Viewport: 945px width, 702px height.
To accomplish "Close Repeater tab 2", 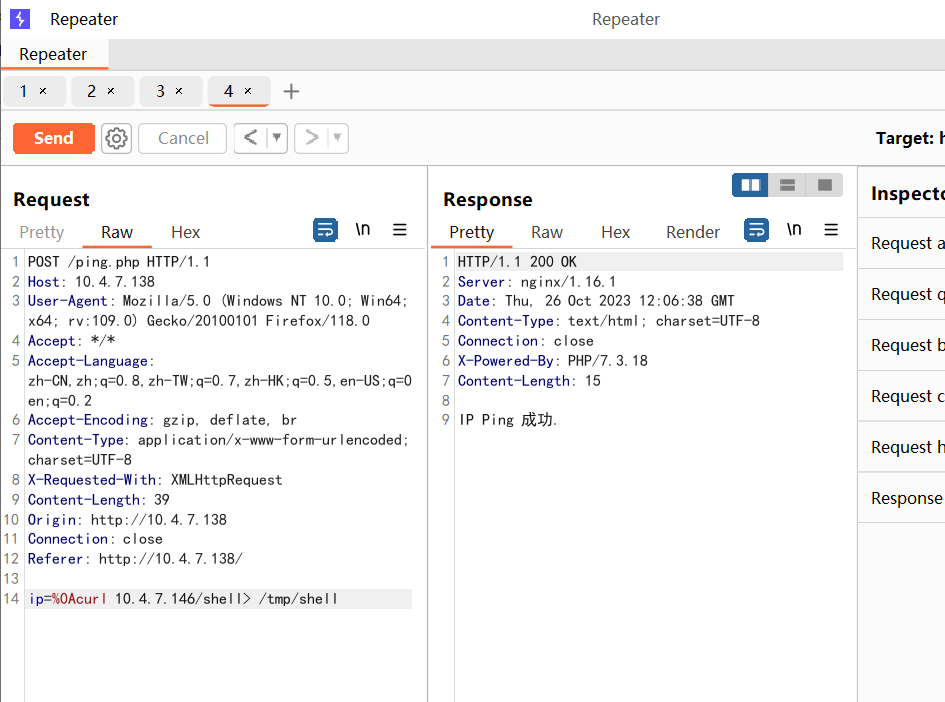I will (x=111, y=91).
